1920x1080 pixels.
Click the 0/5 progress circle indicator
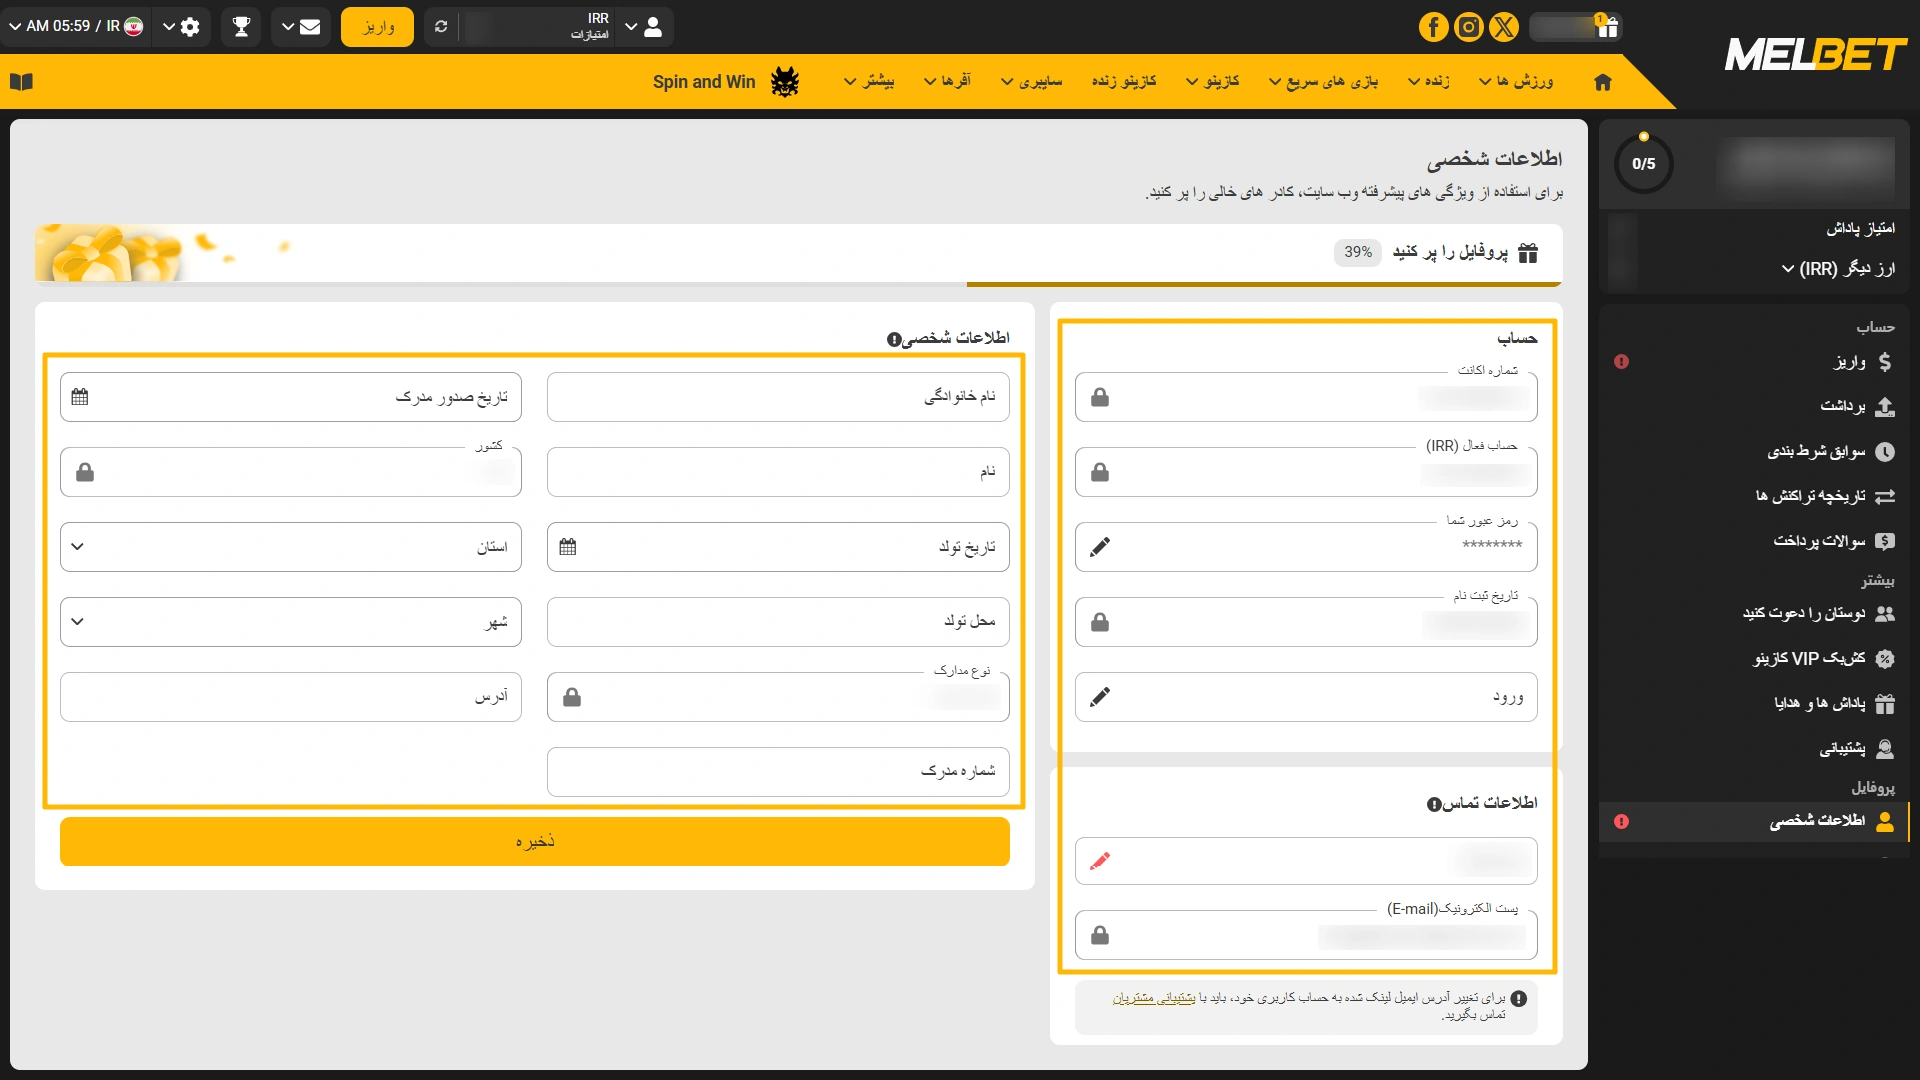pos(1643,164)
